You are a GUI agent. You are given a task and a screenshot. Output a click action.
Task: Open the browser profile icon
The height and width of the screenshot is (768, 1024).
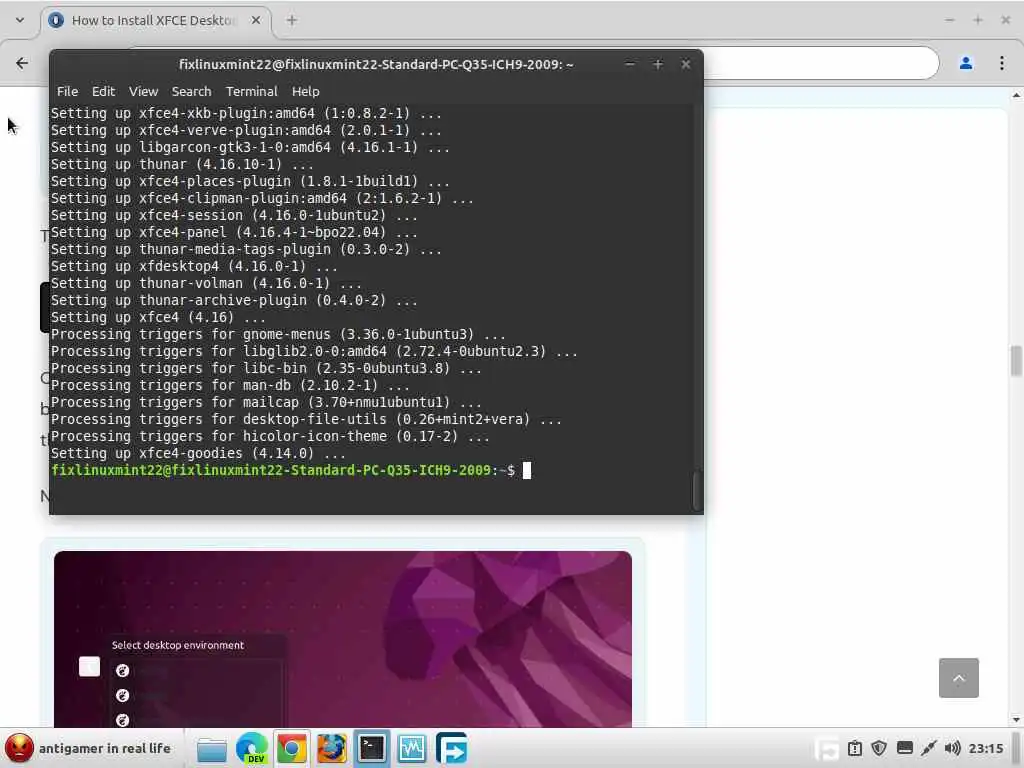tap(966, 63)
